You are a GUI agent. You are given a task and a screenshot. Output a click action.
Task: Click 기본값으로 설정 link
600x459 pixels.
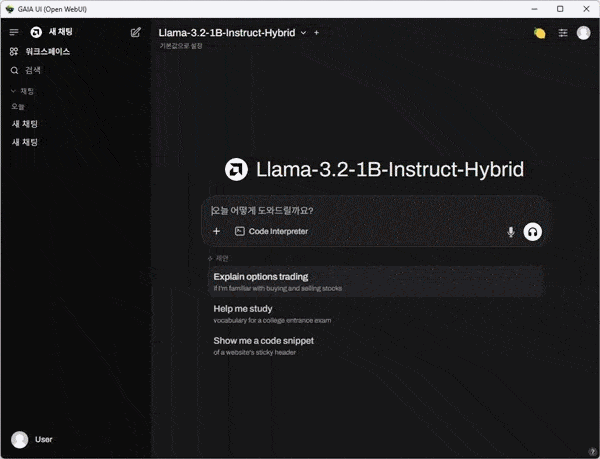point(181,46)
